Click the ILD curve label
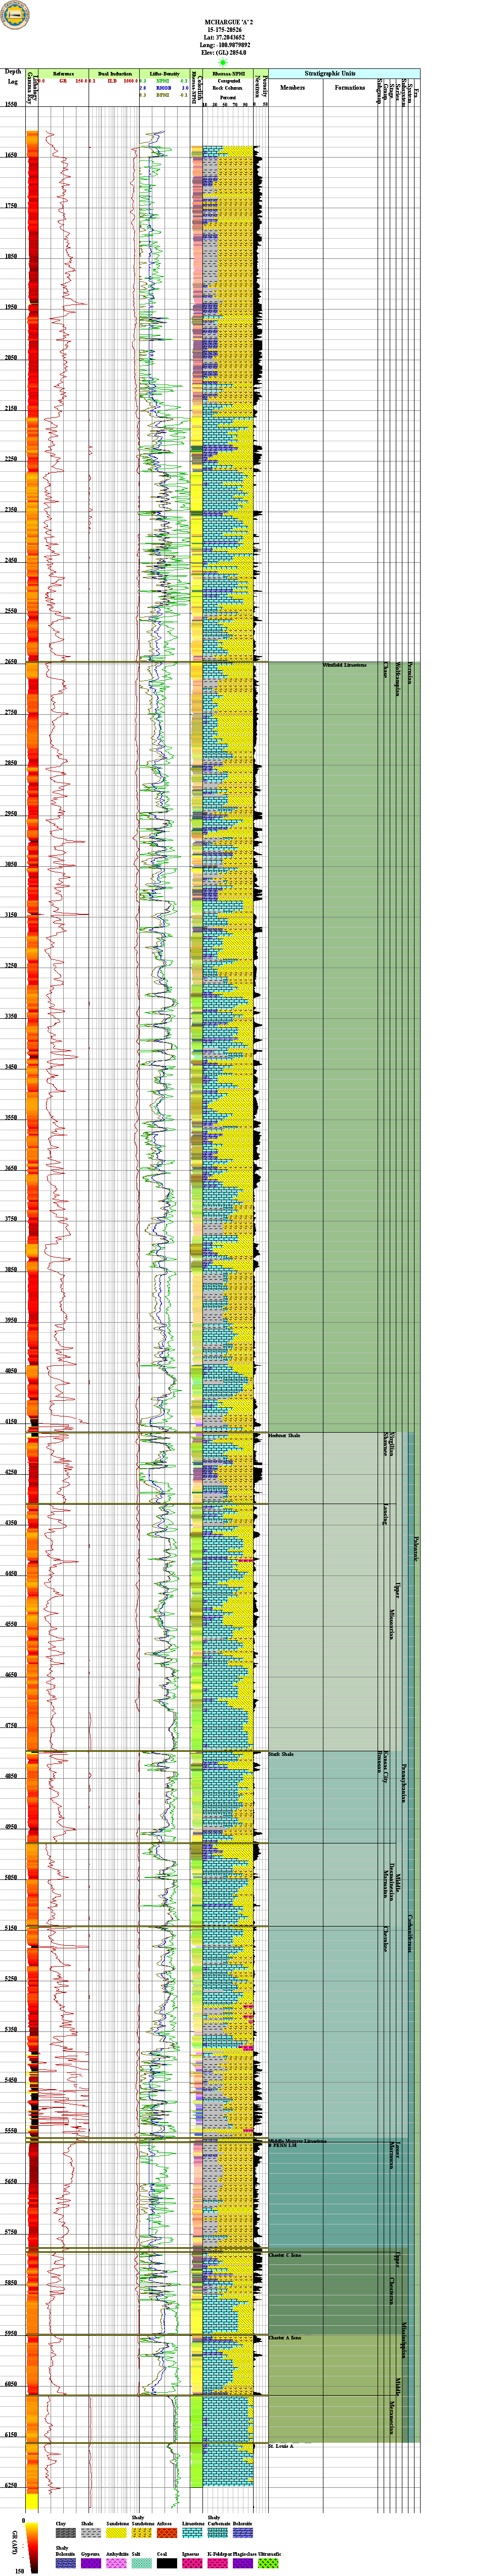This screenshot has height=2576, width=496. tap(112, 81)
